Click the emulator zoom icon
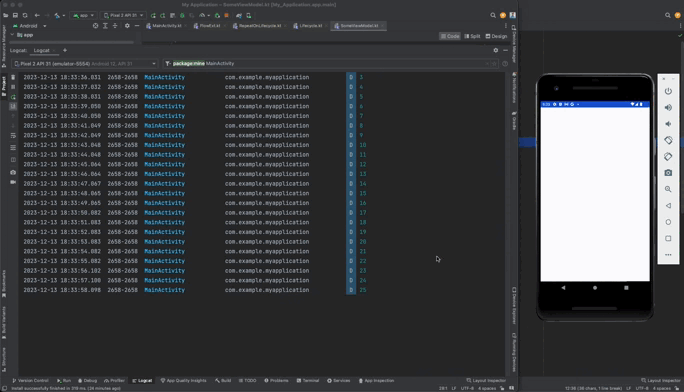This screenshot has height=392, width=684. [668, 189]
